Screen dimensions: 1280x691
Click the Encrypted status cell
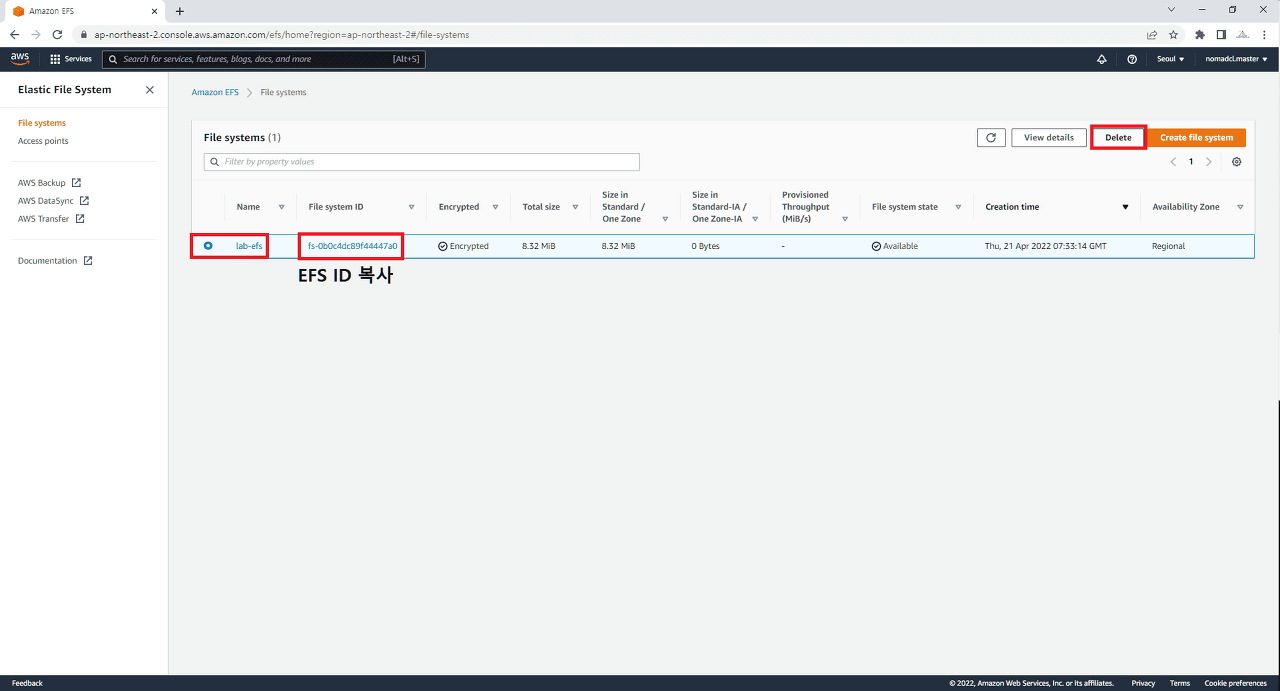464,246
